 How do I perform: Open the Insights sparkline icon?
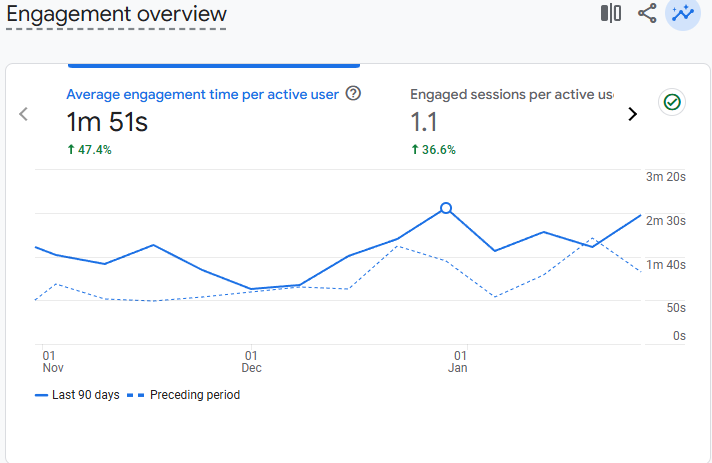coord(684,13)
